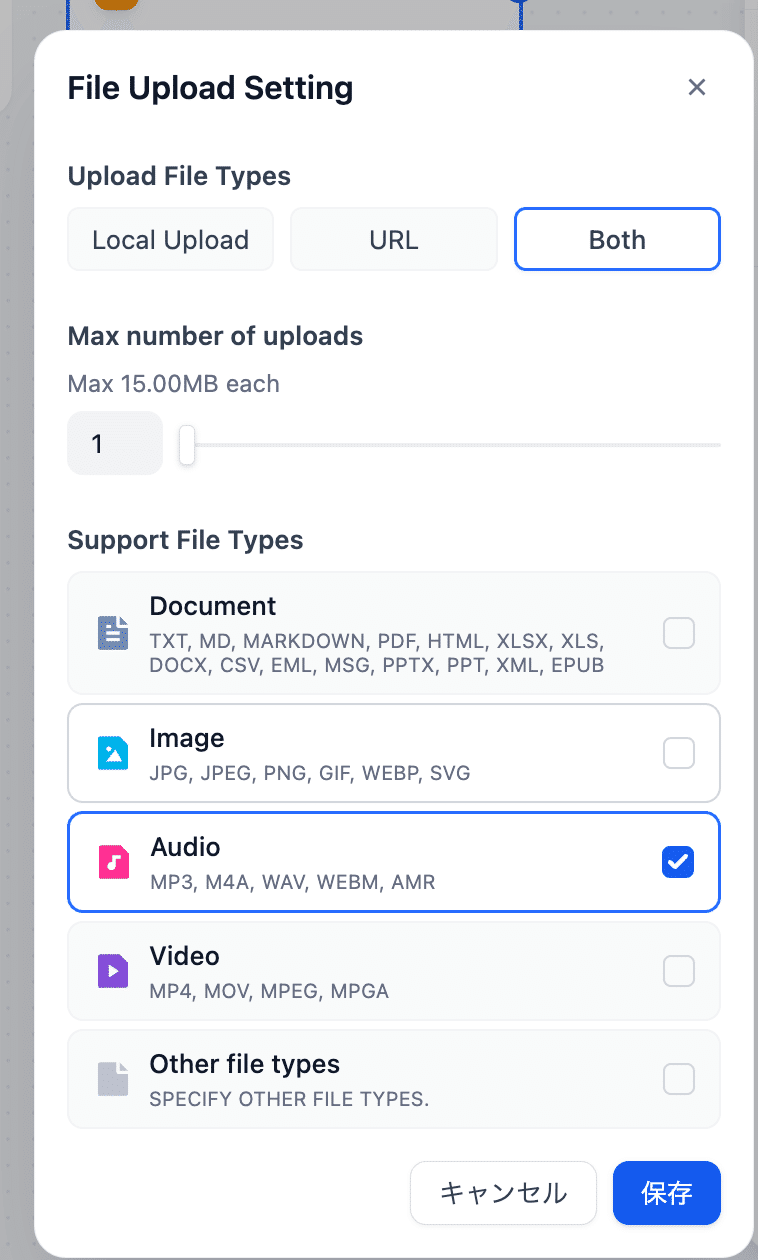Click the gray Other file types icon
The width and height of the screenshot is (758, 1260).
(113, 1079)
